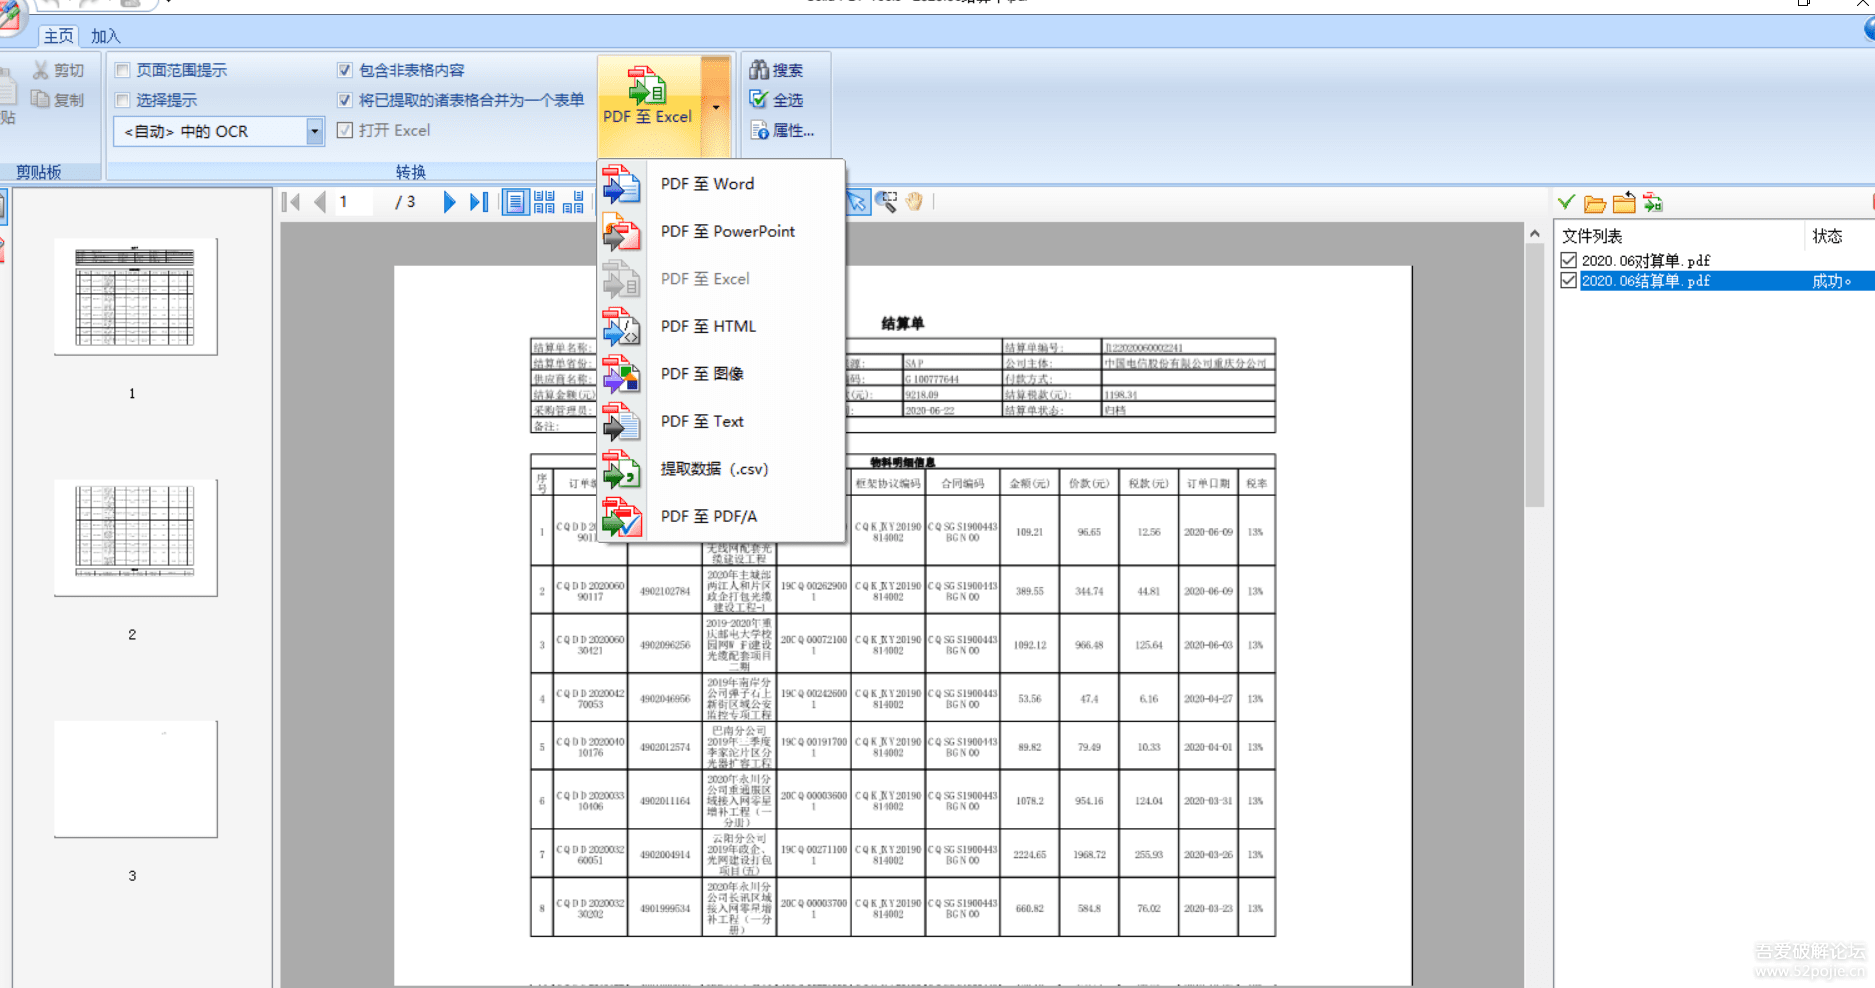
Task: Select page 2 thumbnail in sidebar
Action: click(x=134, y=537)
